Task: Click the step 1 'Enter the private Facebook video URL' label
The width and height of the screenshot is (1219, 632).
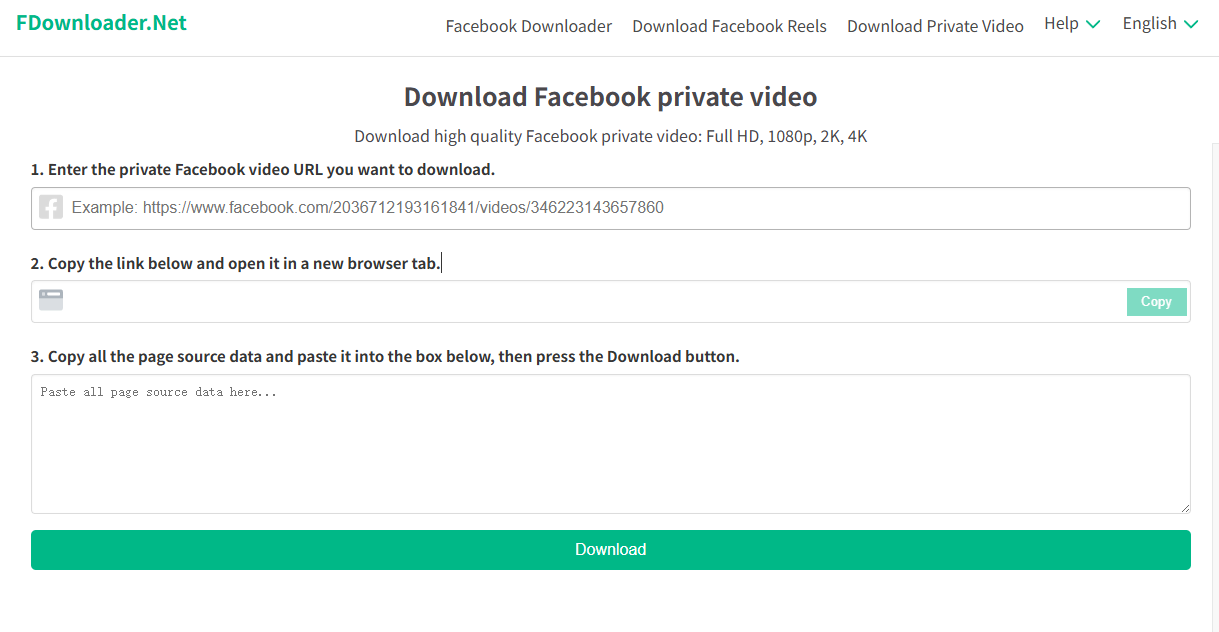Action: pos(263,170)
